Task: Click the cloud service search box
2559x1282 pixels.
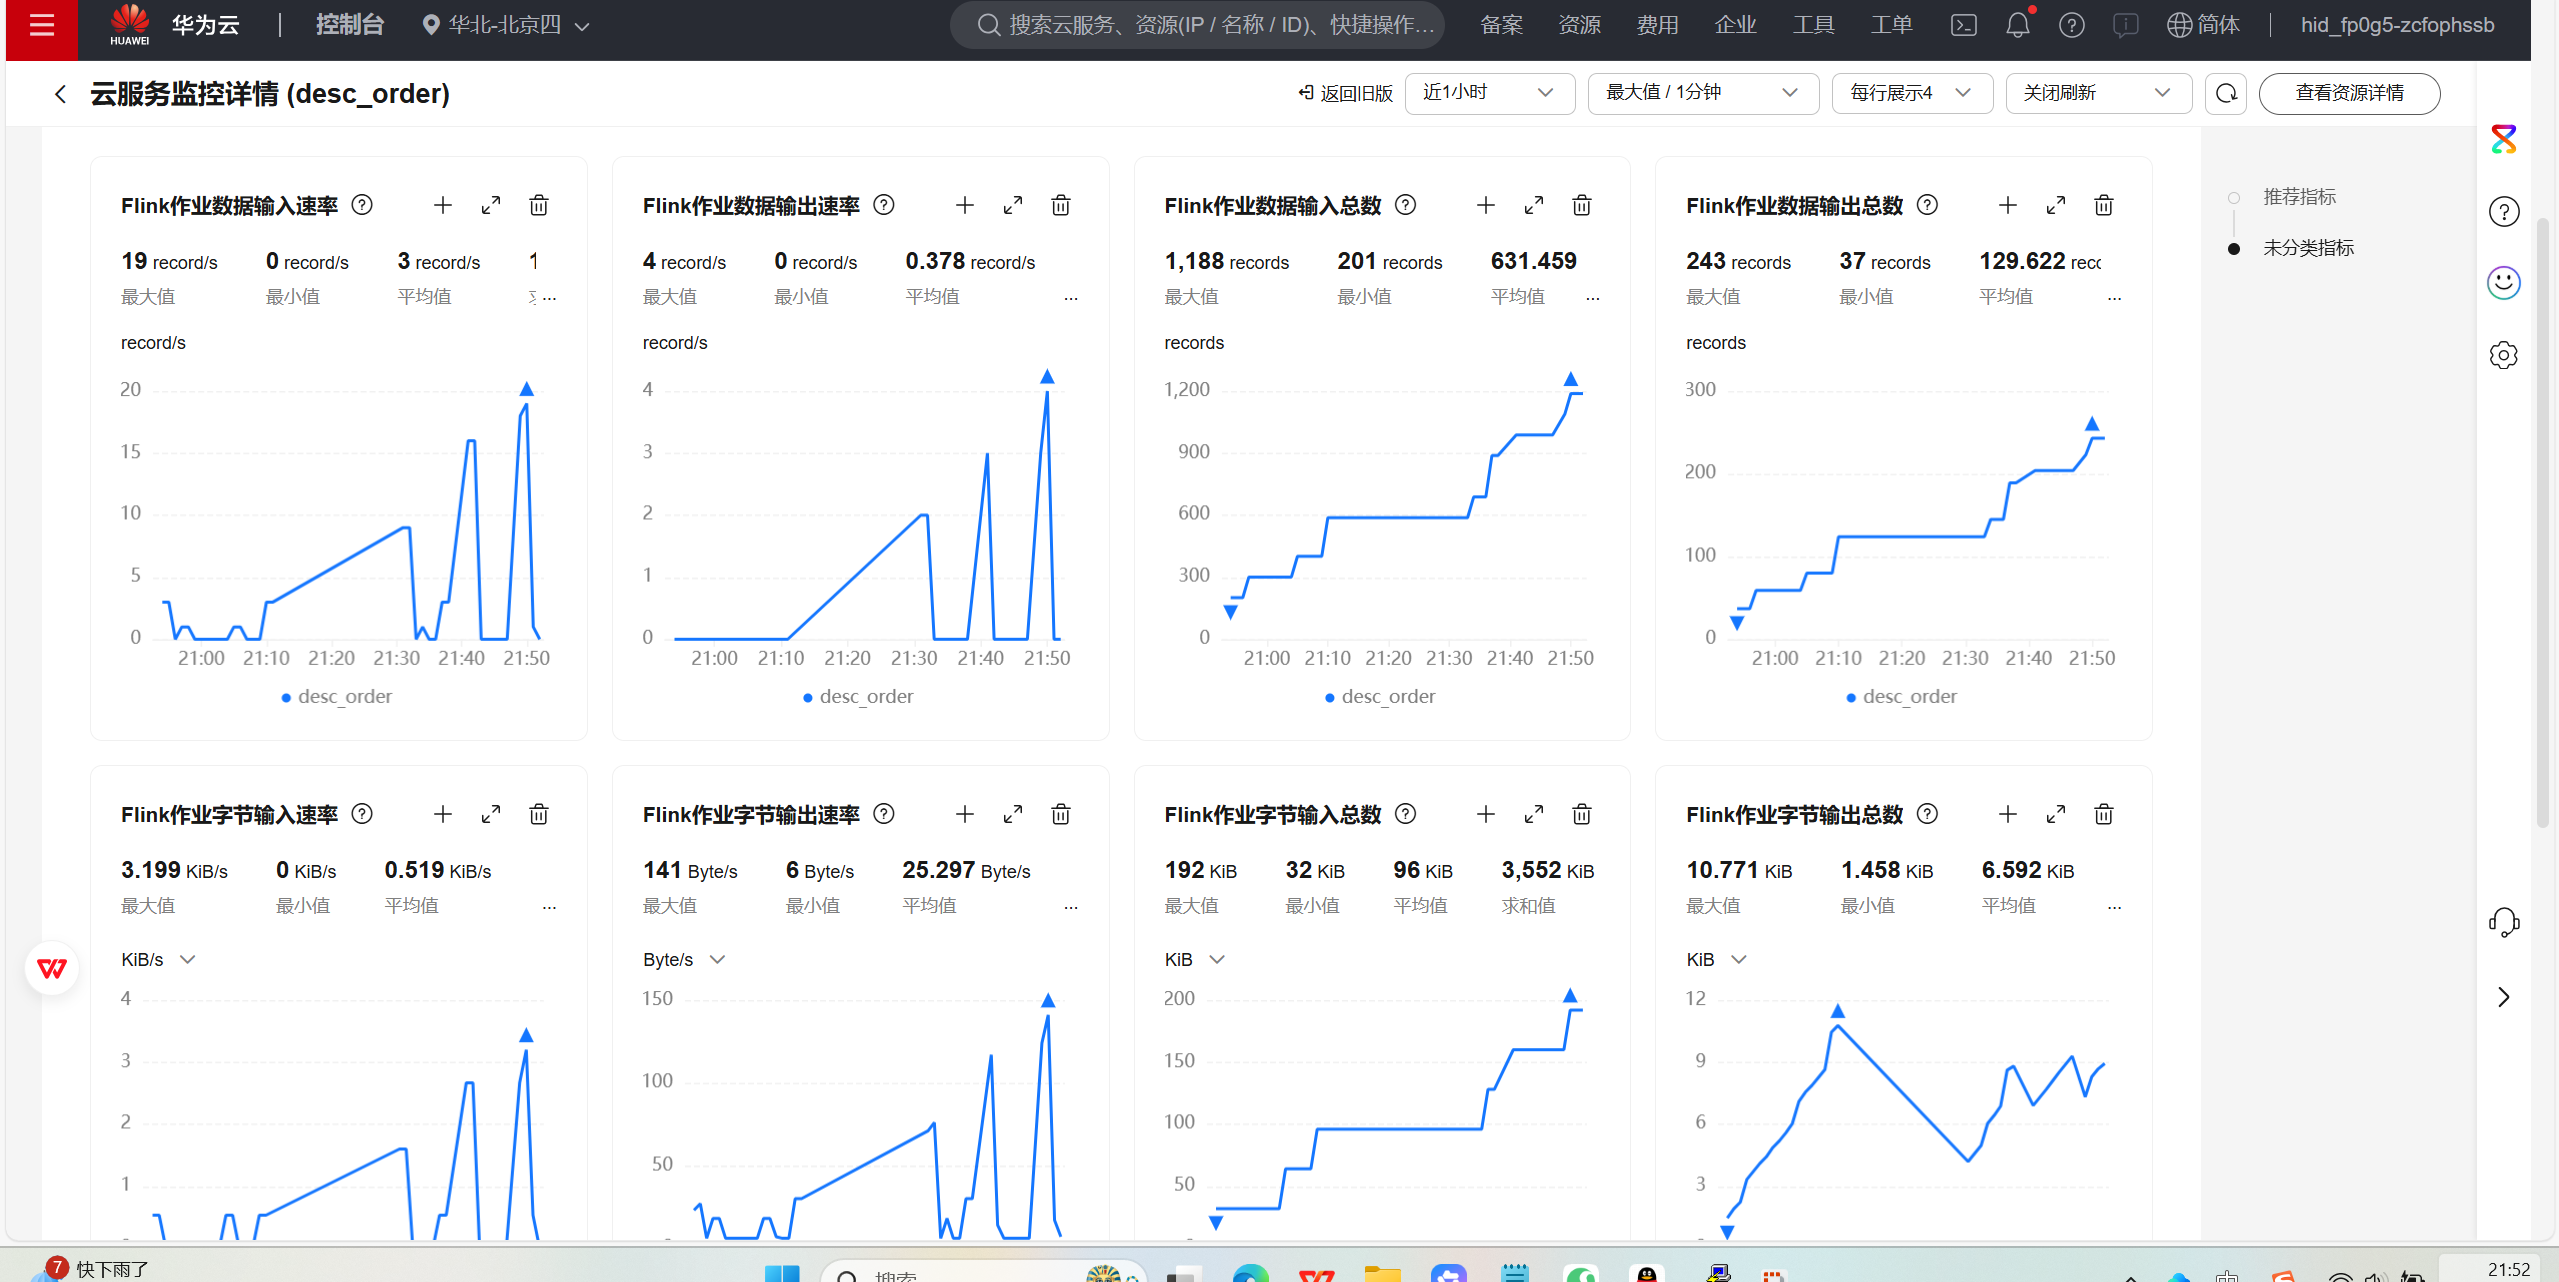Action: point(1197,25)
